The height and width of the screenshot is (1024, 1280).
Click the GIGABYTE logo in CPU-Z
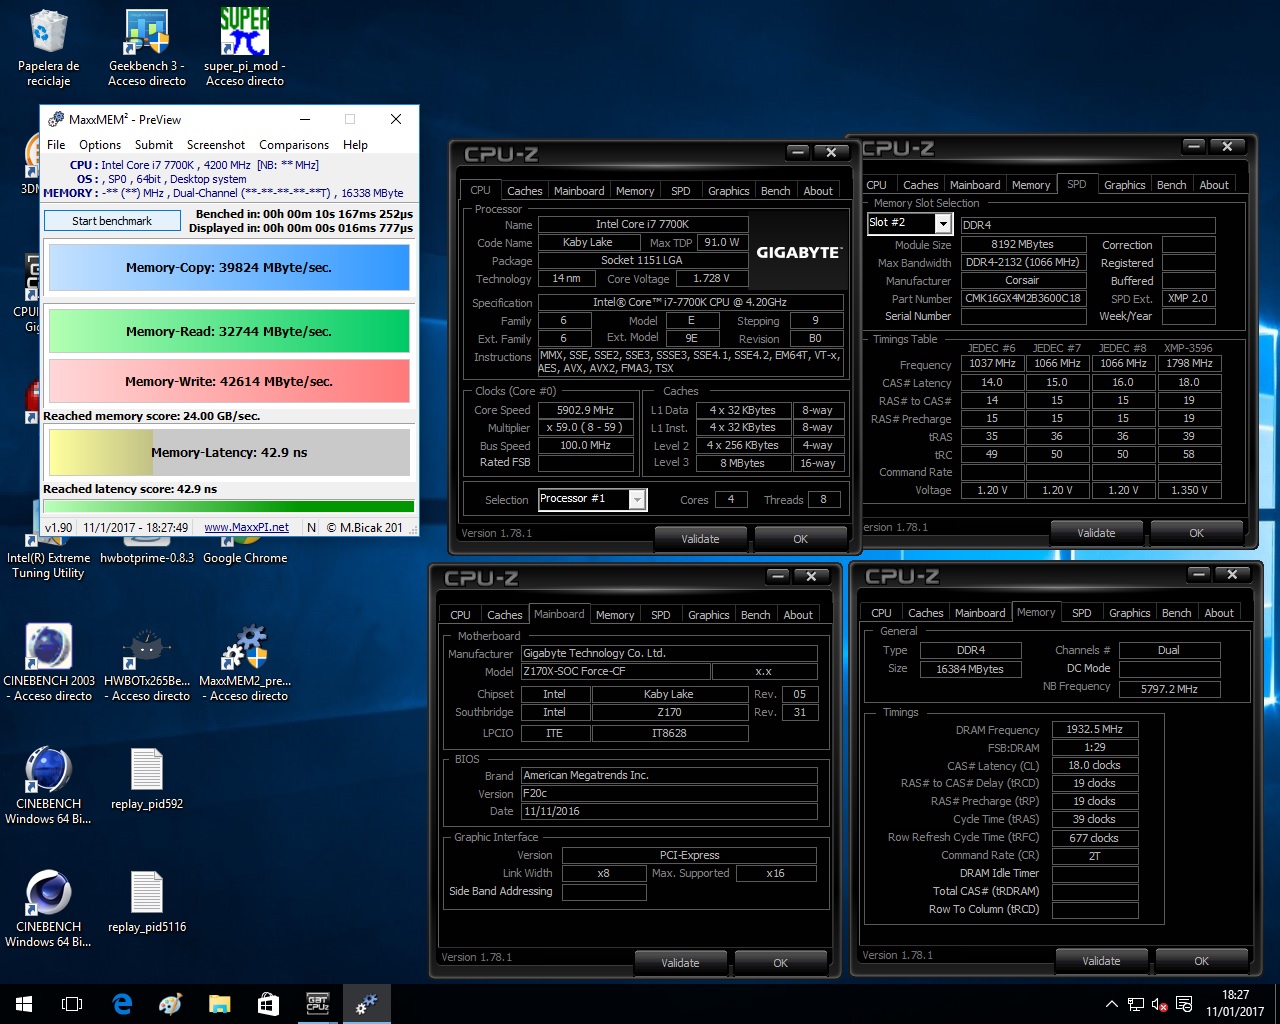click(x=798, y=253)
